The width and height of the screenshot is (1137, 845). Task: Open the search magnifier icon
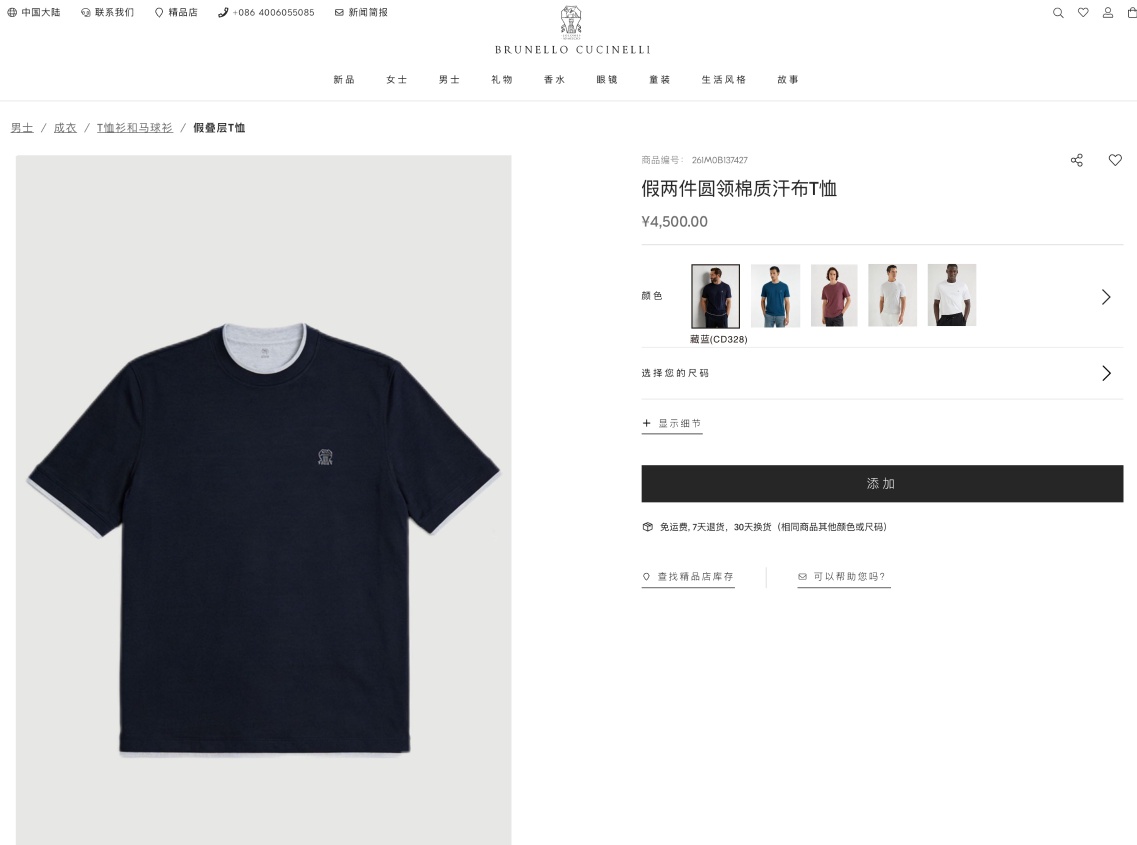coord(1058,12)
